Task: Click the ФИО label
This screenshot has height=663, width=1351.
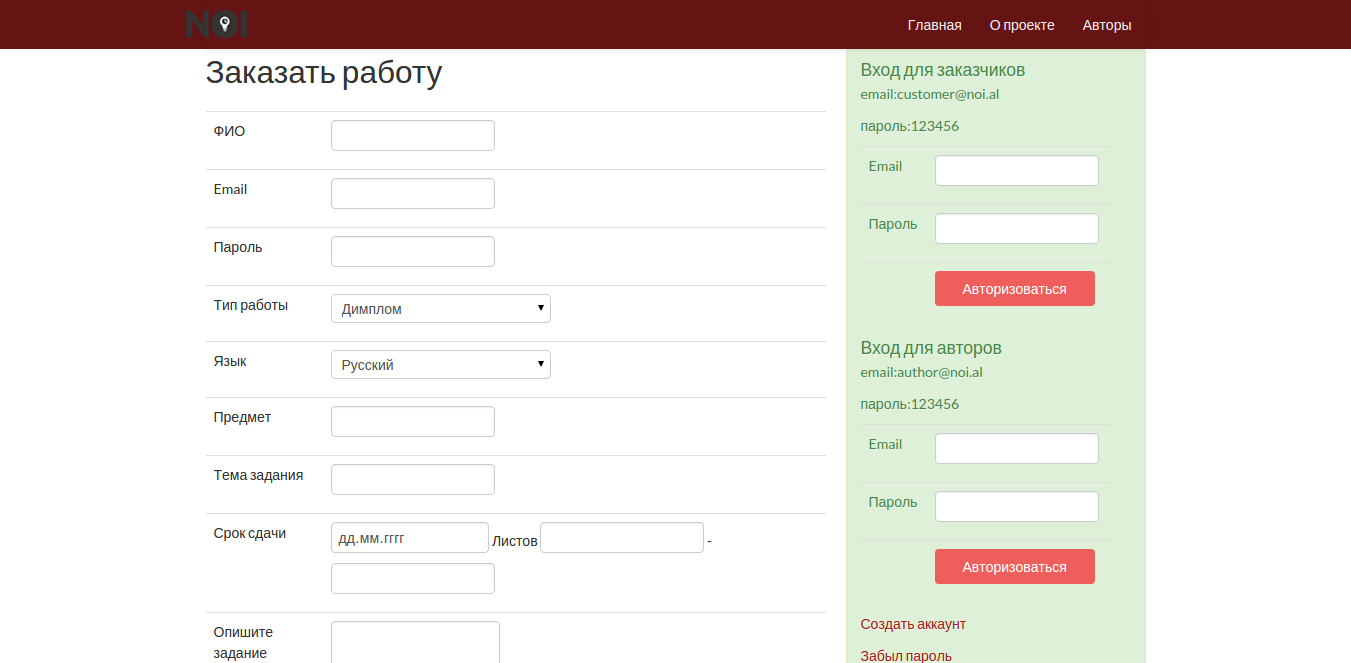Action: coord(229,131)
